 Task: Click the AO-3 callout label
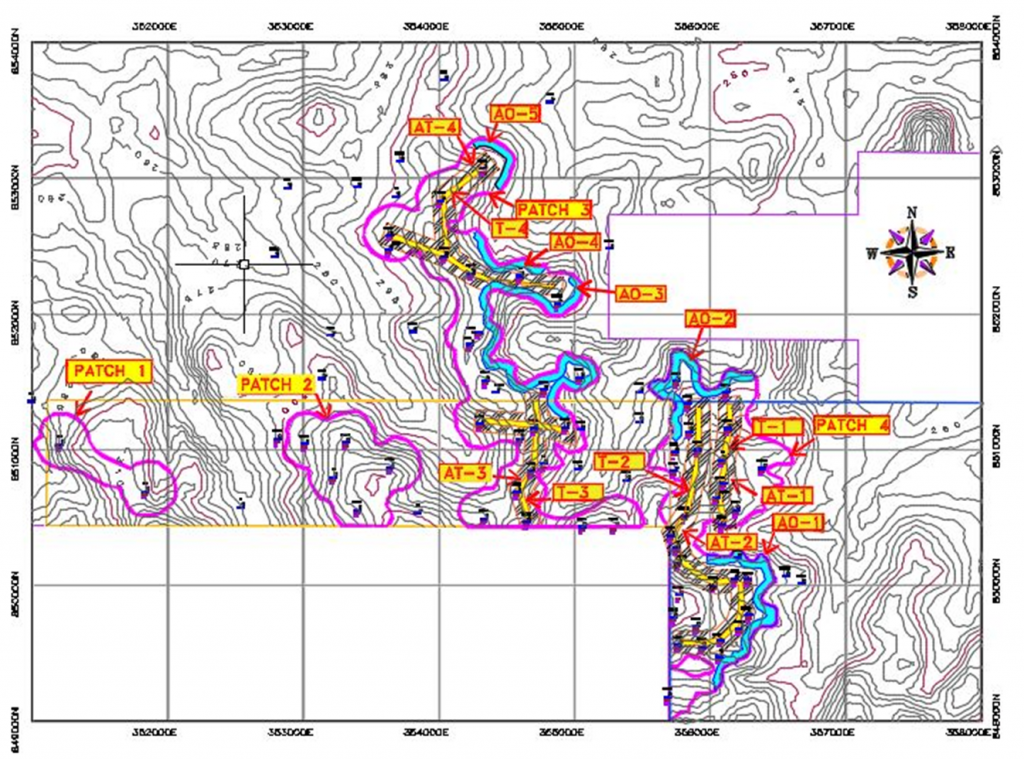click(x=641, y=294)
